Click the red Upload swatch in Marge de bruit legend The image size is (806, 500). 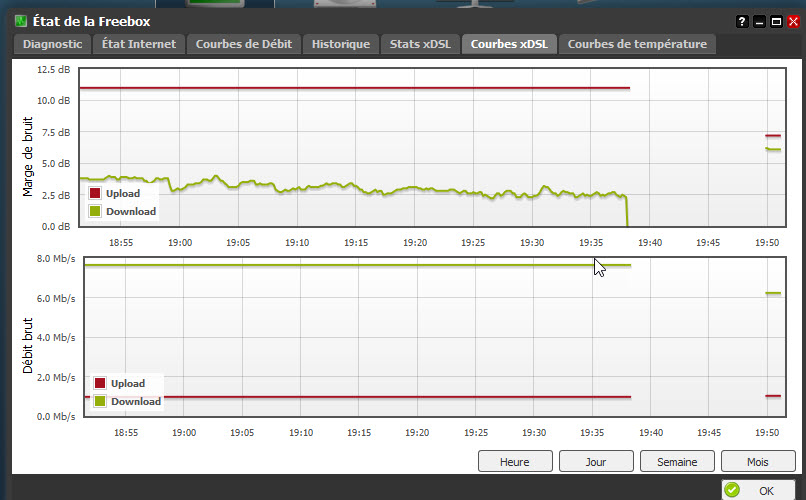pos(95,193)
